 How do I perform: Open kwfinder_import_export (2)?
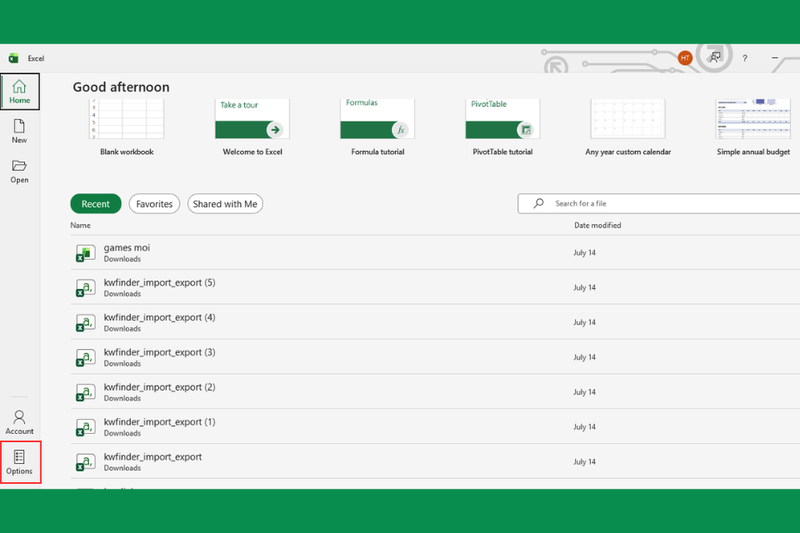[x=435, y=392]
